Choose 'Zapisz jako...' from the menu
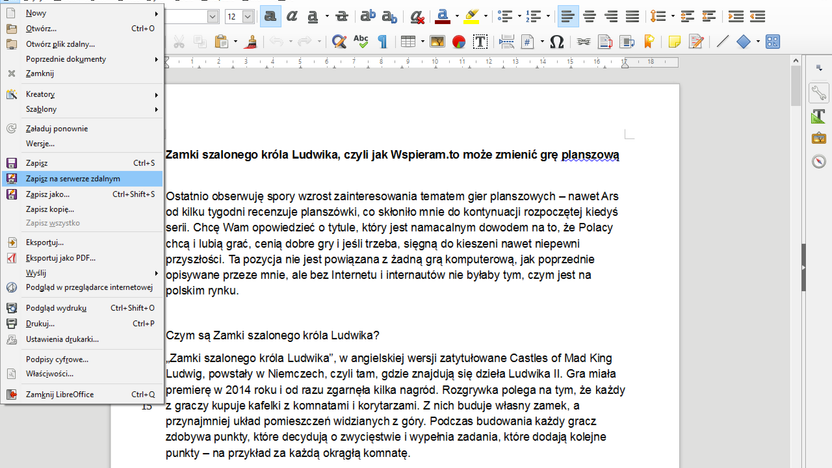This screenshot has height=468, width=832. coord(82,194)
